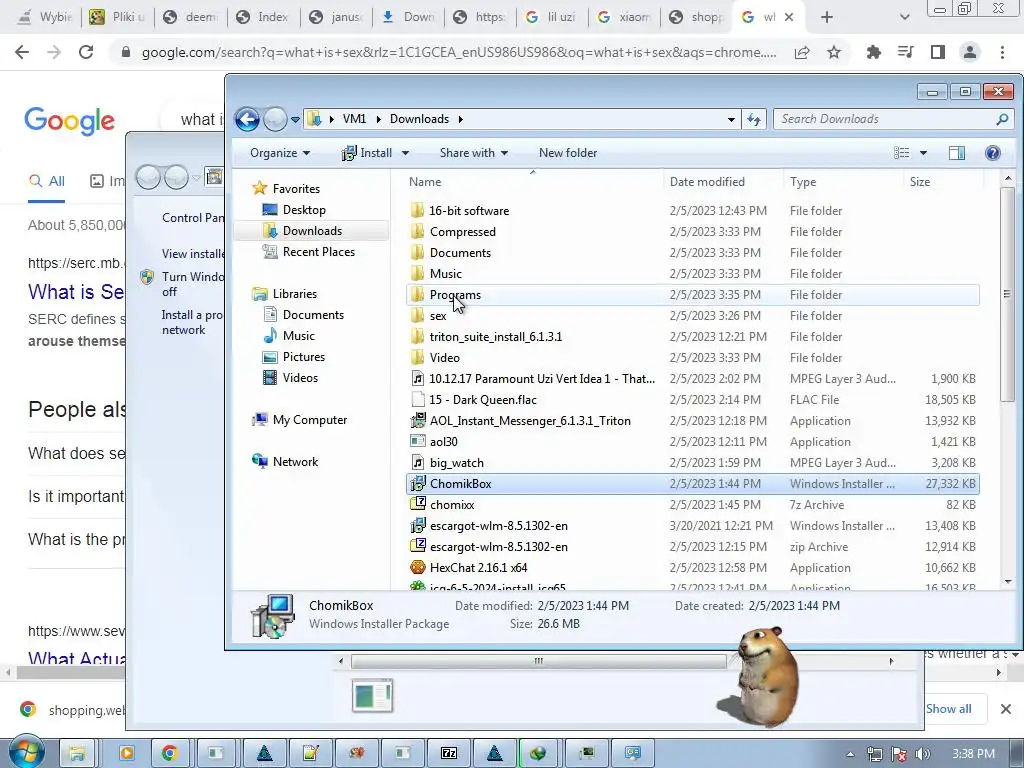Select escargot-wlm-8.5.1302-en zip archive icon

pyautogui.click(x=417, y=546)
